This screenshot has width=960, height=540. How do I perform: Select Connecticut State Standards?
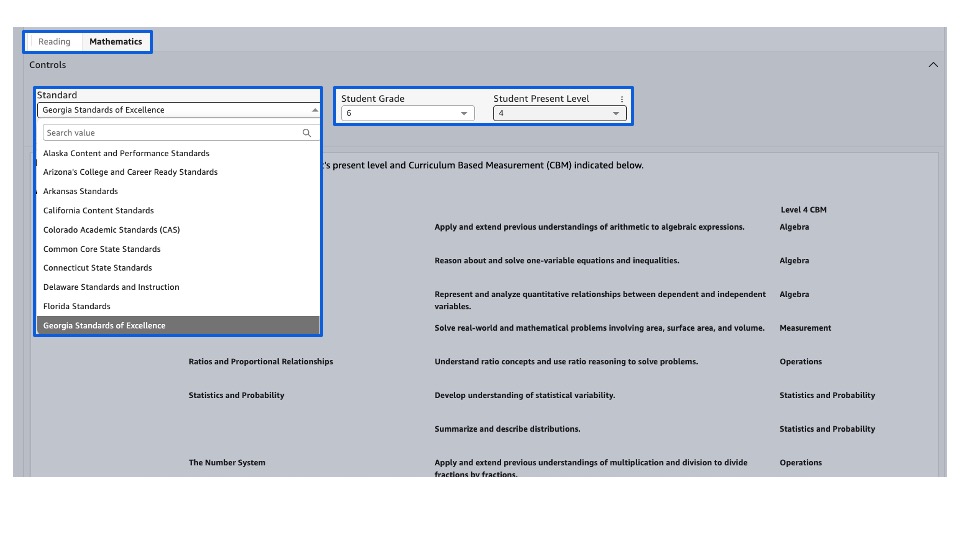pos(97,268)
